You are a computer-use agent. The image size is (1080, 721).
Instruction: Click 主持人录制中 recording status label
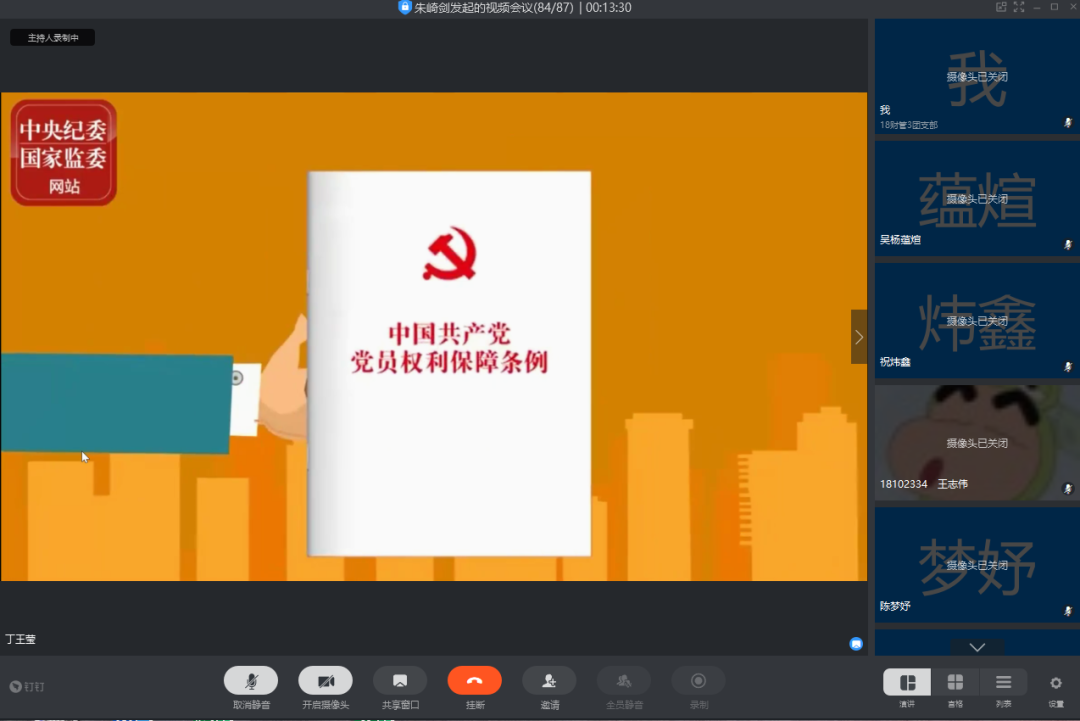tap(53, 38)
